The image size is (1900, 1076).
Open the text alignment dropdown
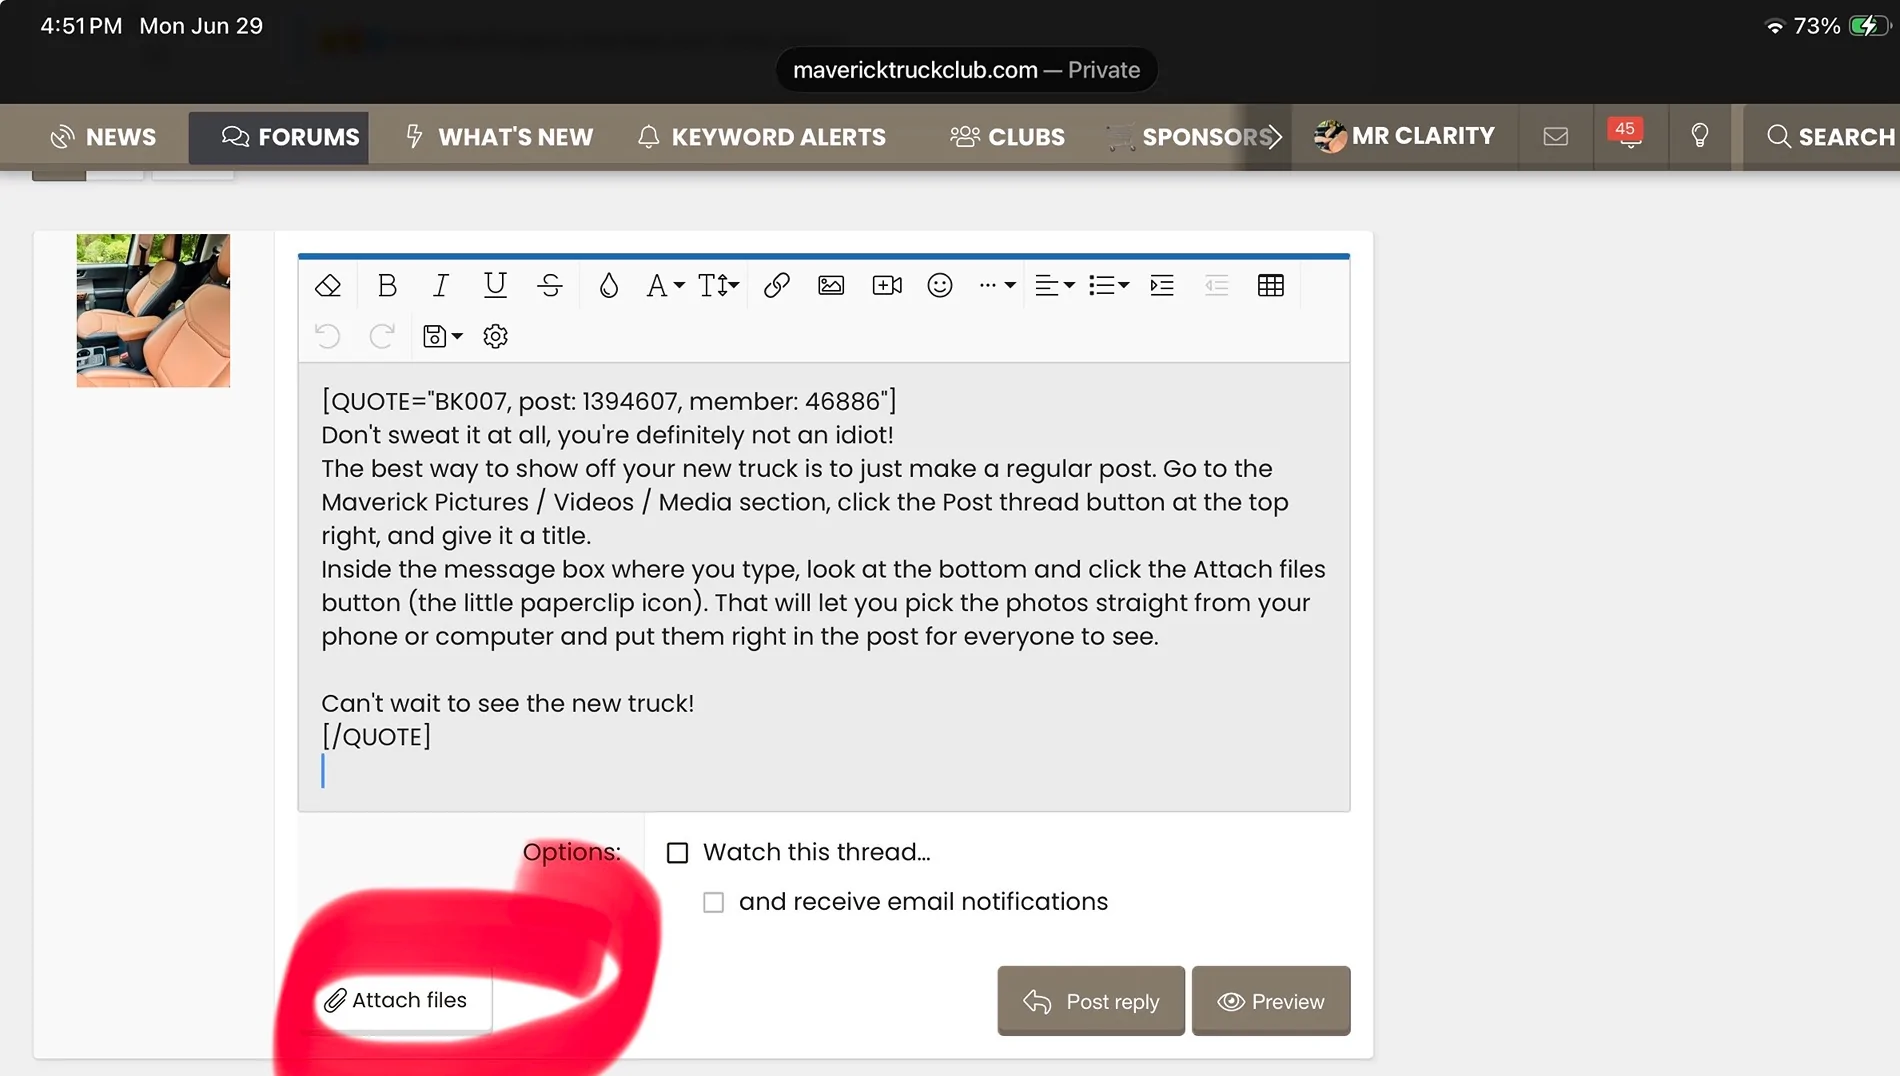[x=1054, y=286]
